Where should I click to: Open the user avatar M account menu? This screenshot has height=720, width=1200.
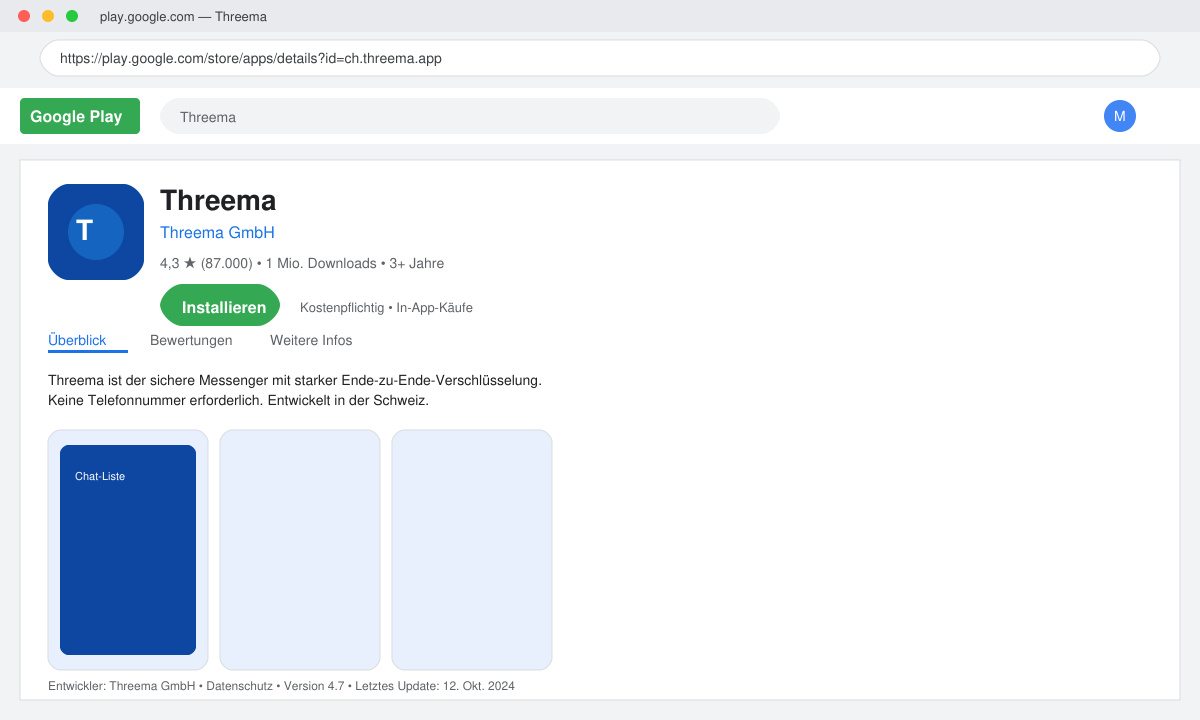point(1120,116)
